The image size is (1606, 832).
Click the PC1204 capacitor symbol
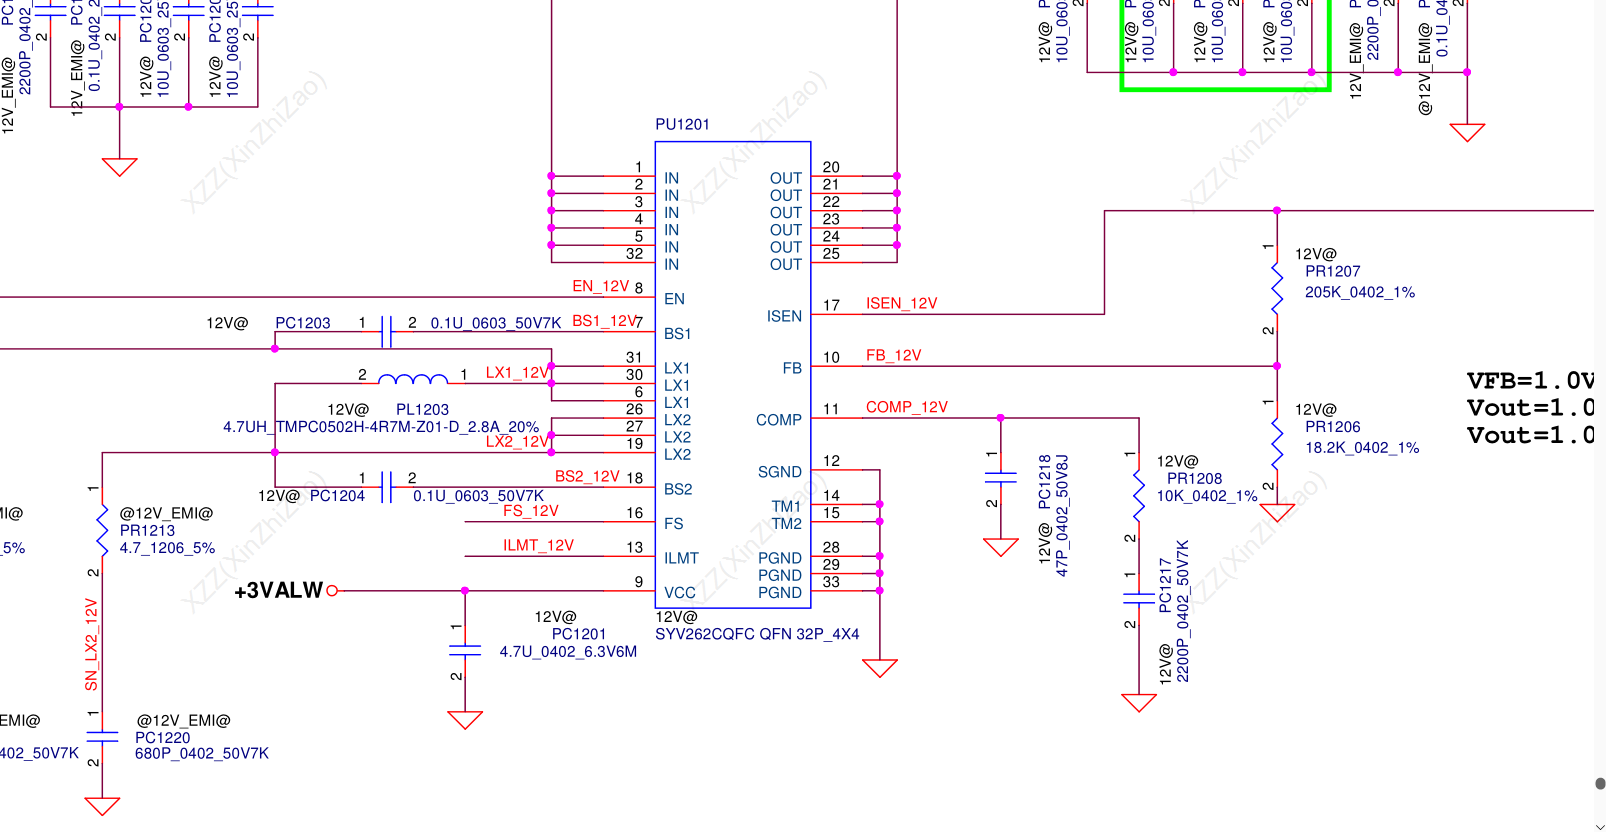point(387,487)
